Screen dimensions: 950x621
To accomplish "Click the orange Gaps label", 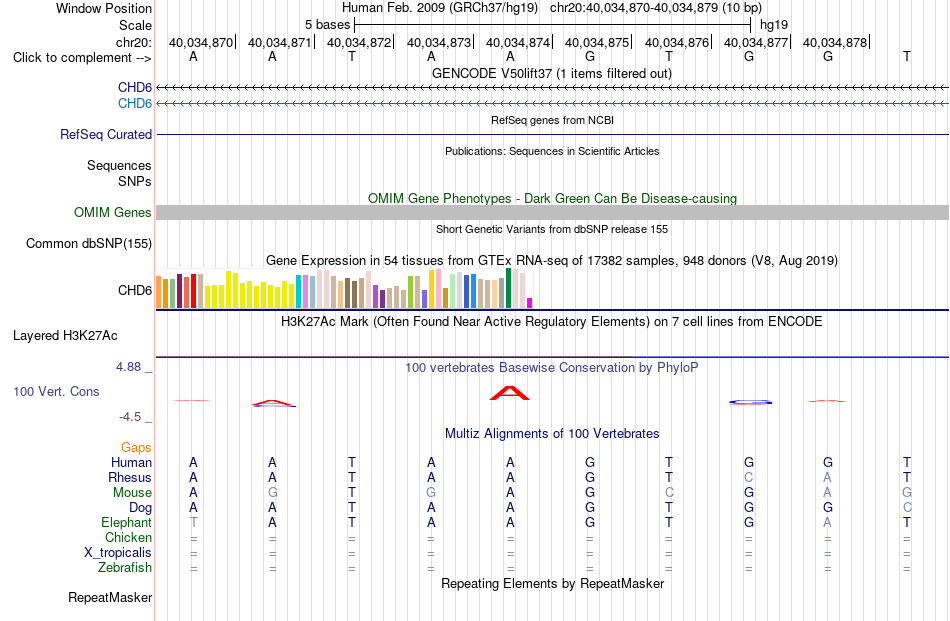I will (x=136, y=448).
